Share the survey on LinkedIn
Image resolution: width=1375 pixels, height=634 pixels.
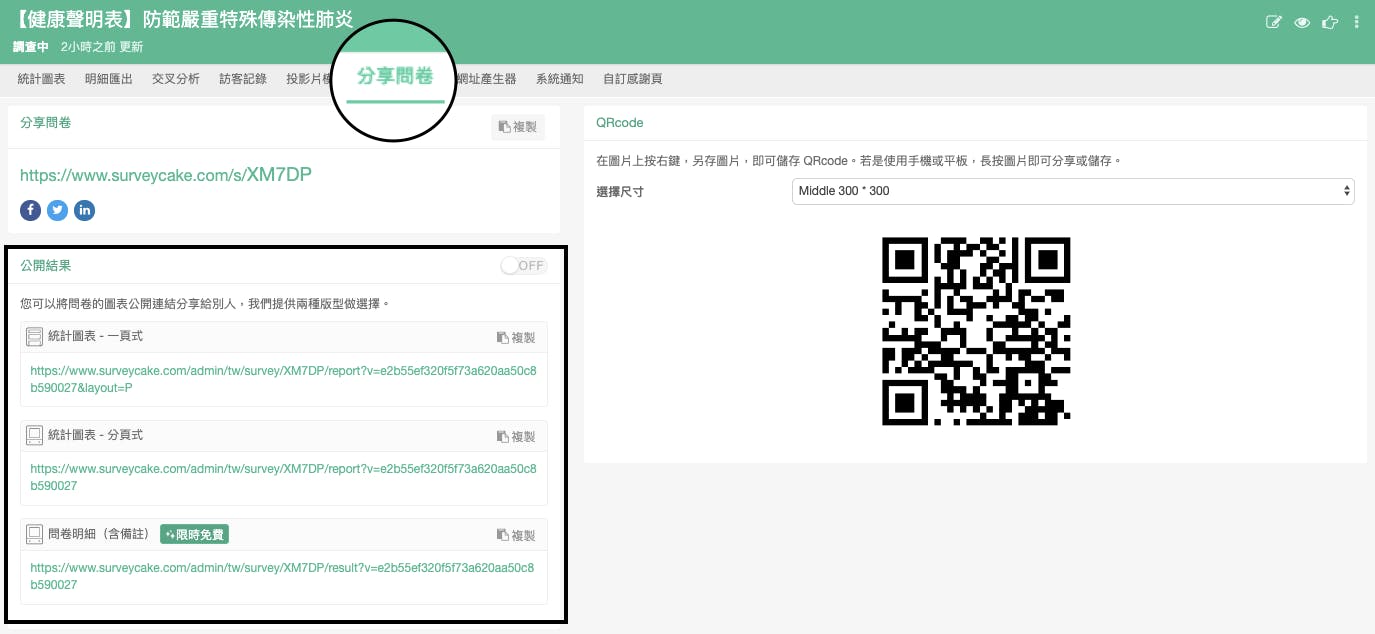pos(84,210)
